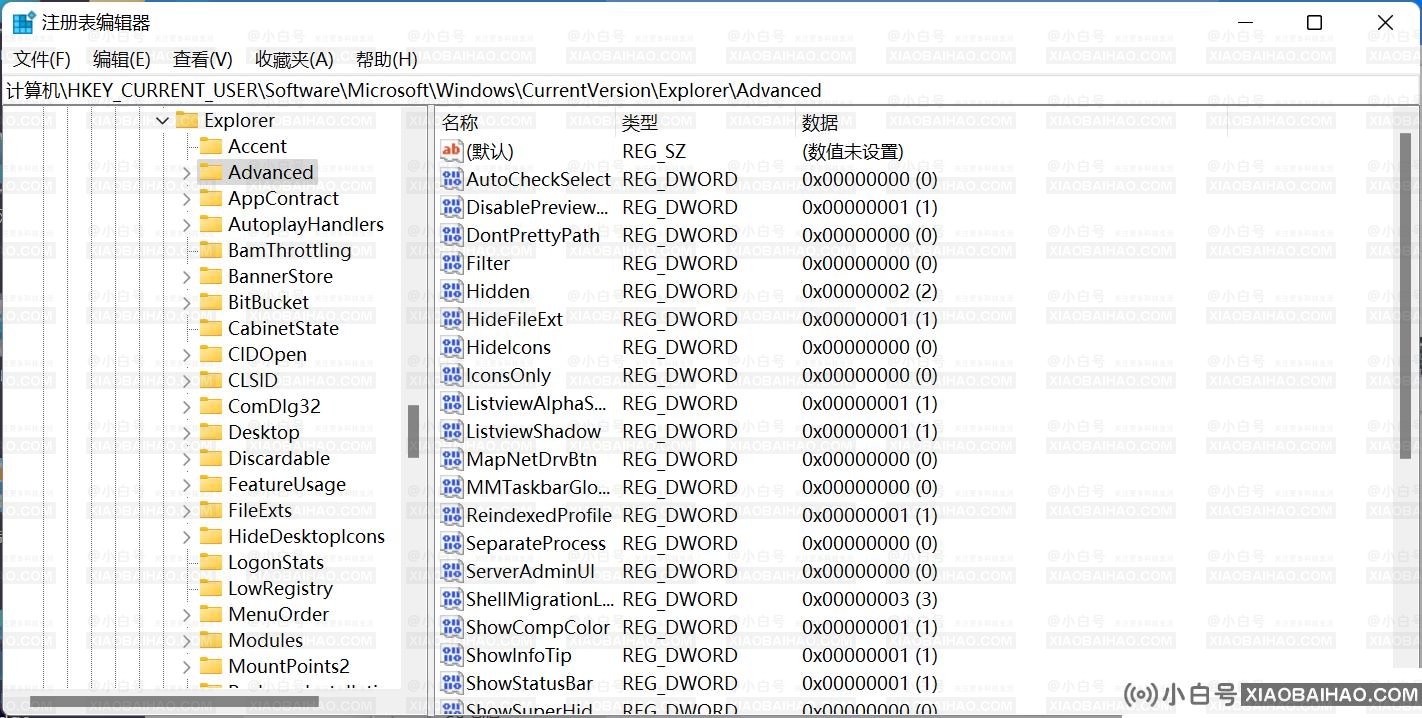Select the ShowStatusBar value icon
Image resolution: width=1422 pixels, height=718 pixels.
452,683
